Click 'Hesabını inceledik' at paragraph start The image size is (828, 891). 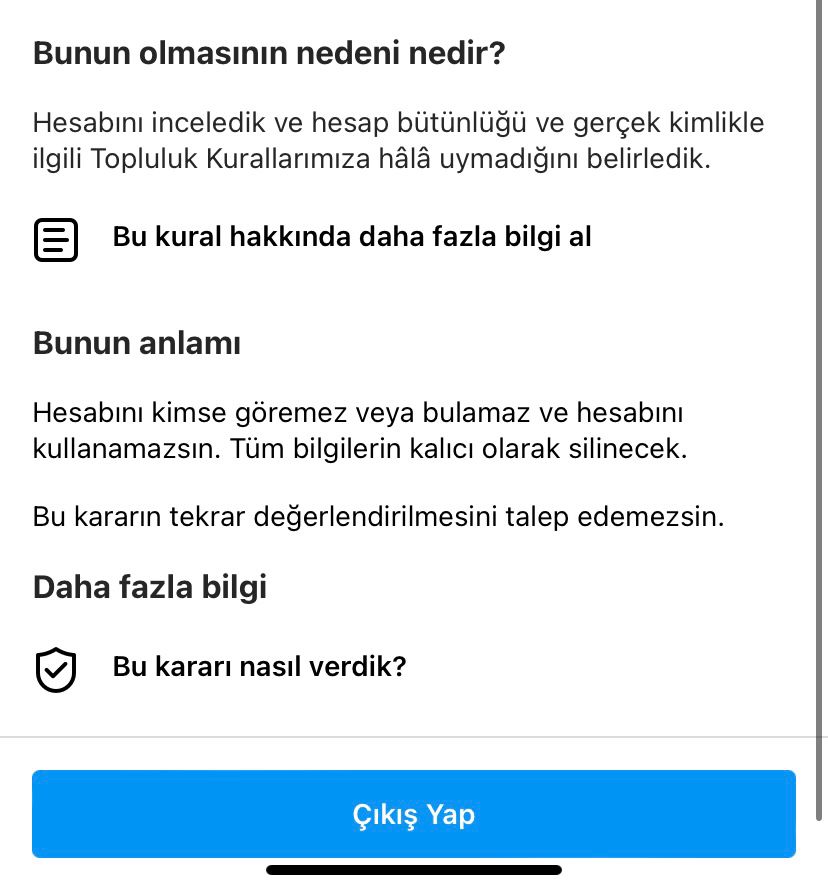[x=149, y=123]
